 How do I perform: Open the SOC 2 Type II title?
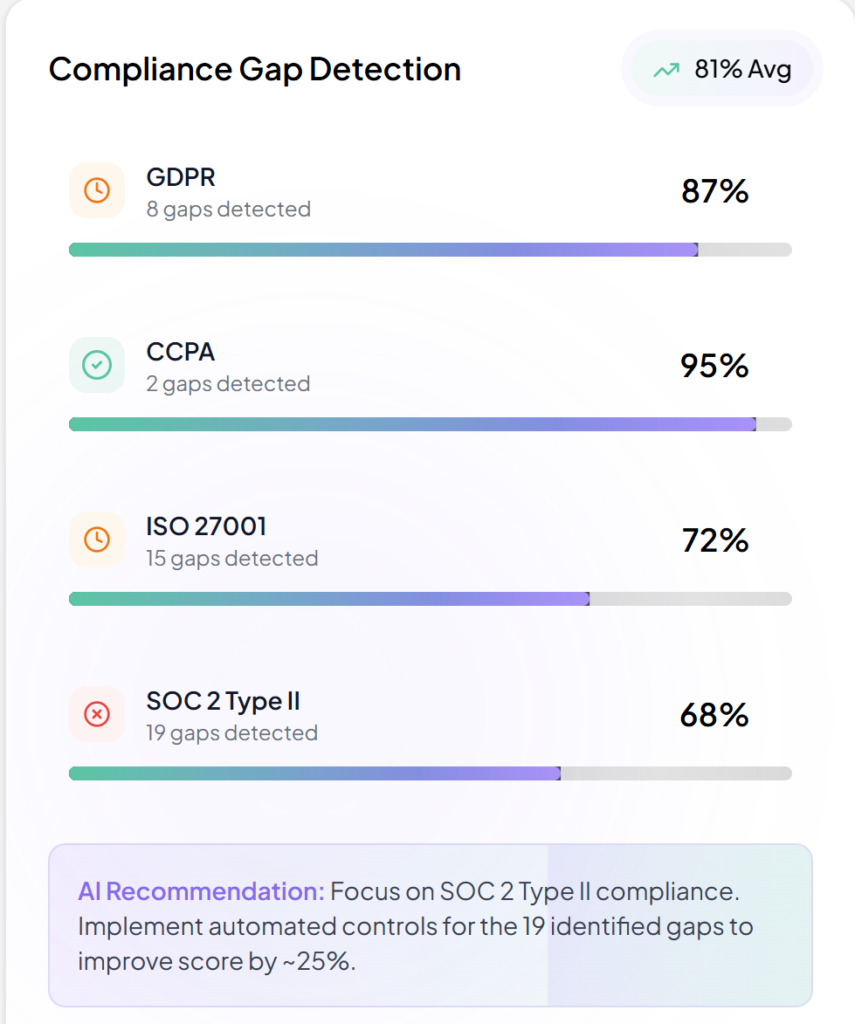223,701
